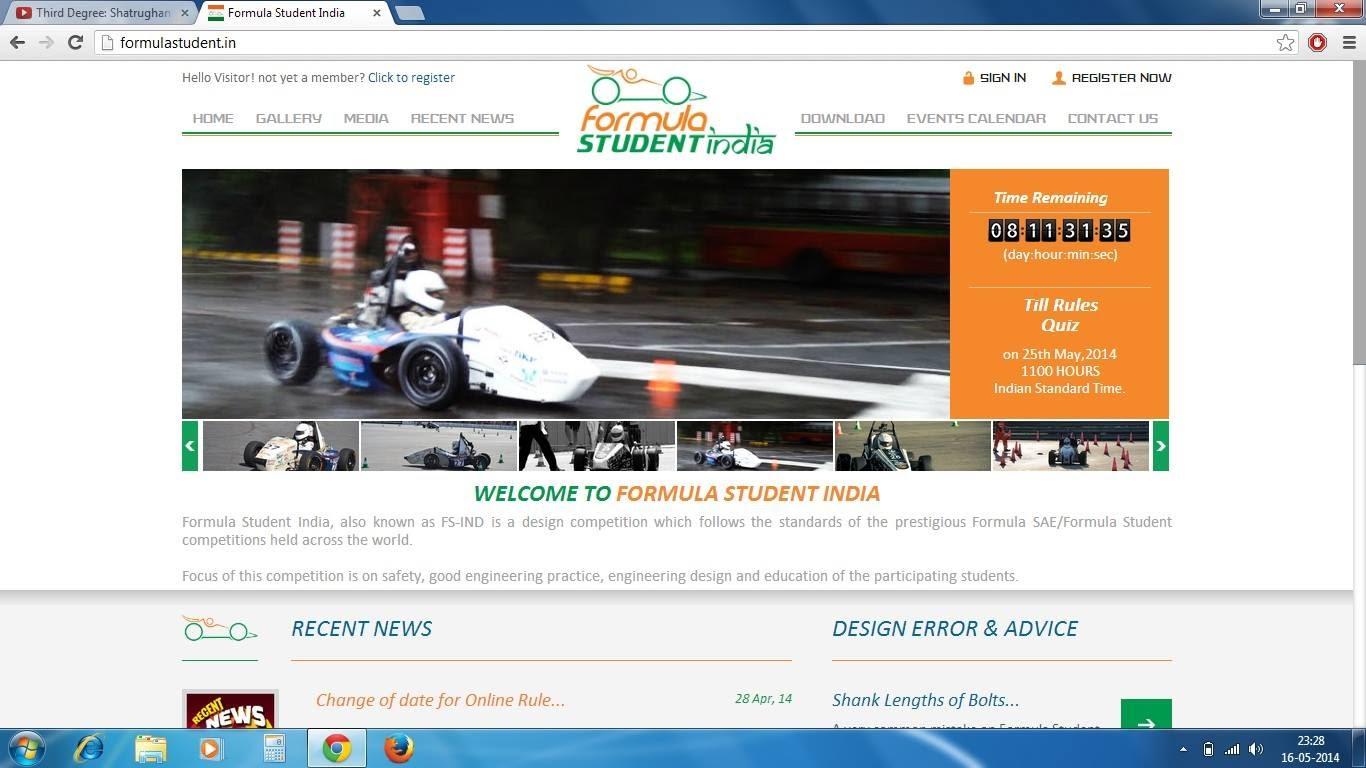Show previous thumbnails with the left green arrow
The height and width of the screenshot is (768, 1366).
[190, 446]
